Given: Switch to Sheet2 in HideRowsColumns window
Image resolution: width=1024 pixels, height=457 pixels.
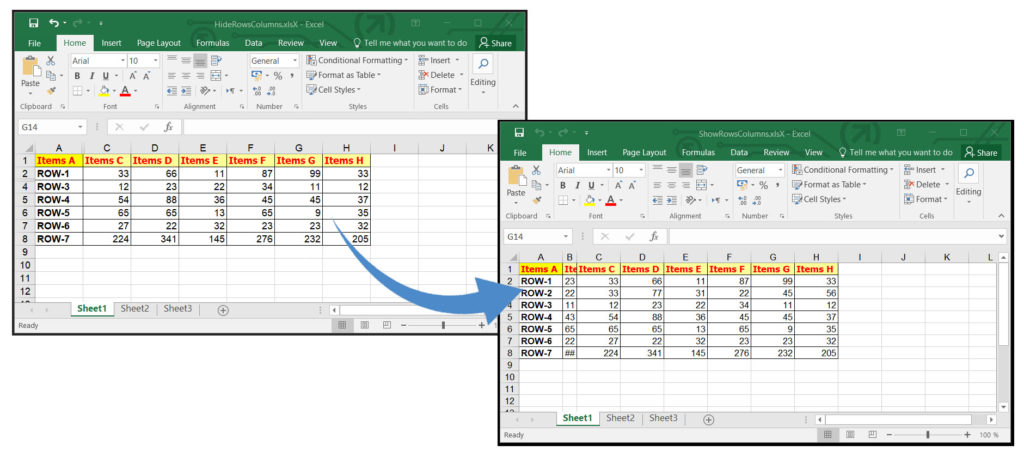Looking at the screenshot, I should 134,309.
